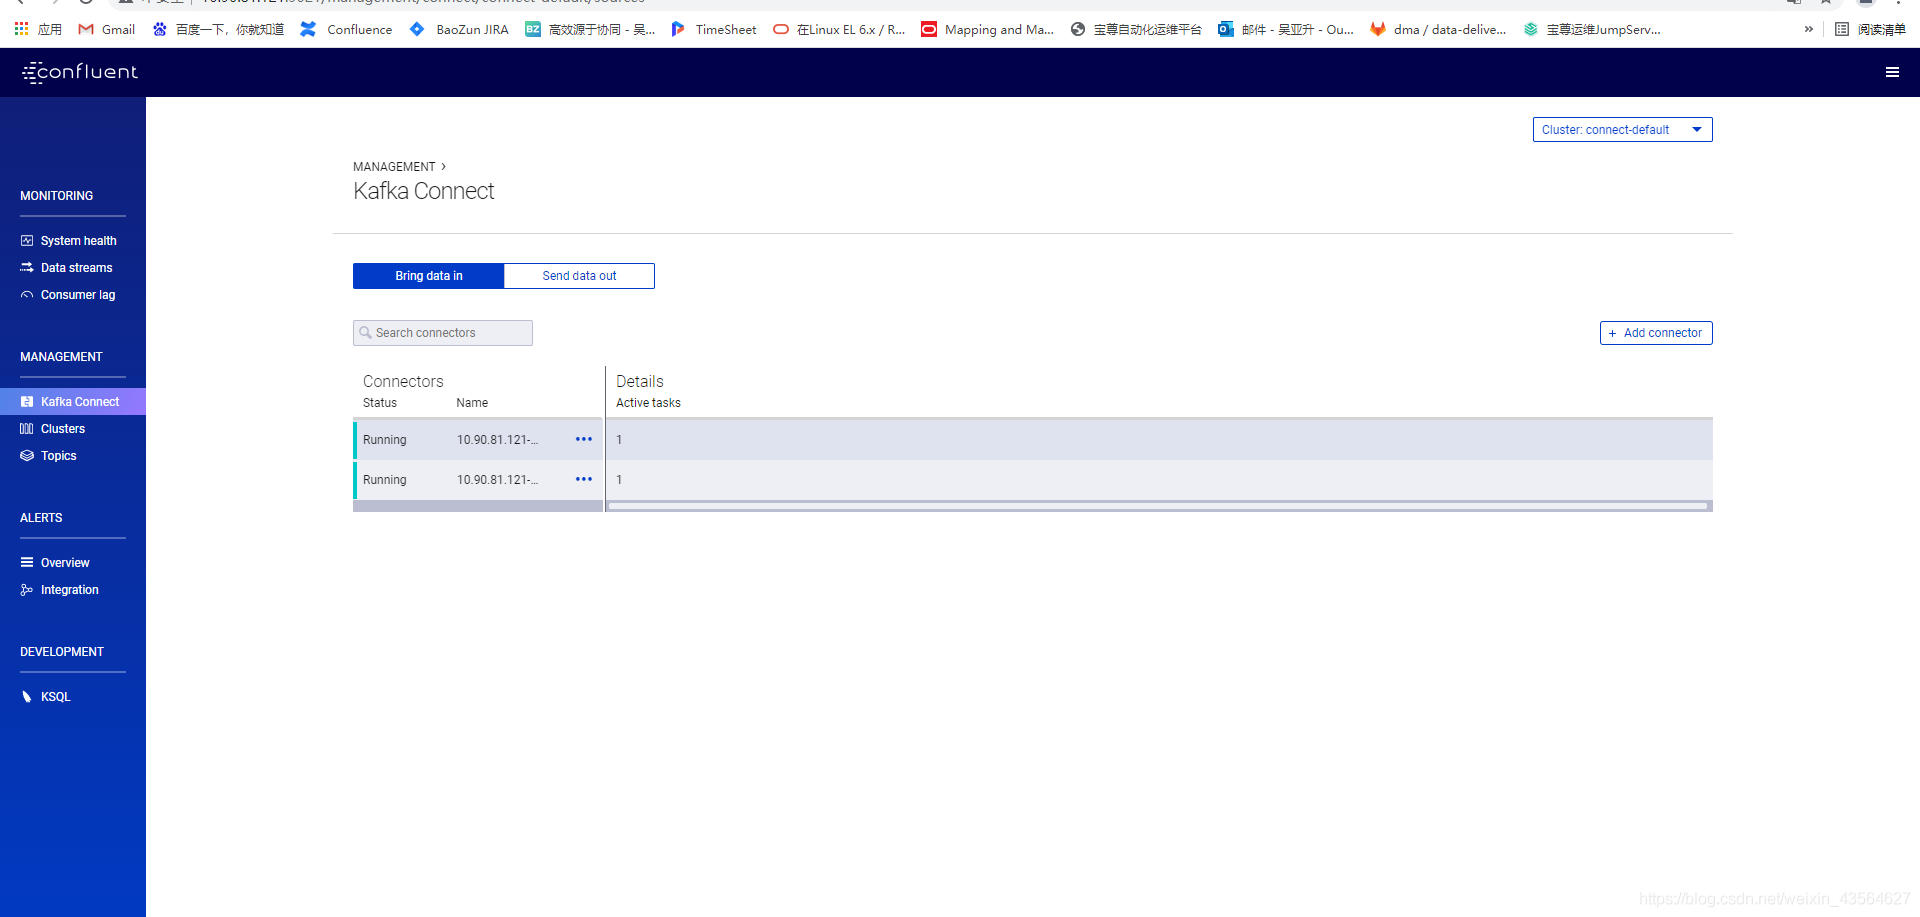The image size is (1920, 917).
Task: Open Gmail from the bookmarks bar
Action: [105, 29]
